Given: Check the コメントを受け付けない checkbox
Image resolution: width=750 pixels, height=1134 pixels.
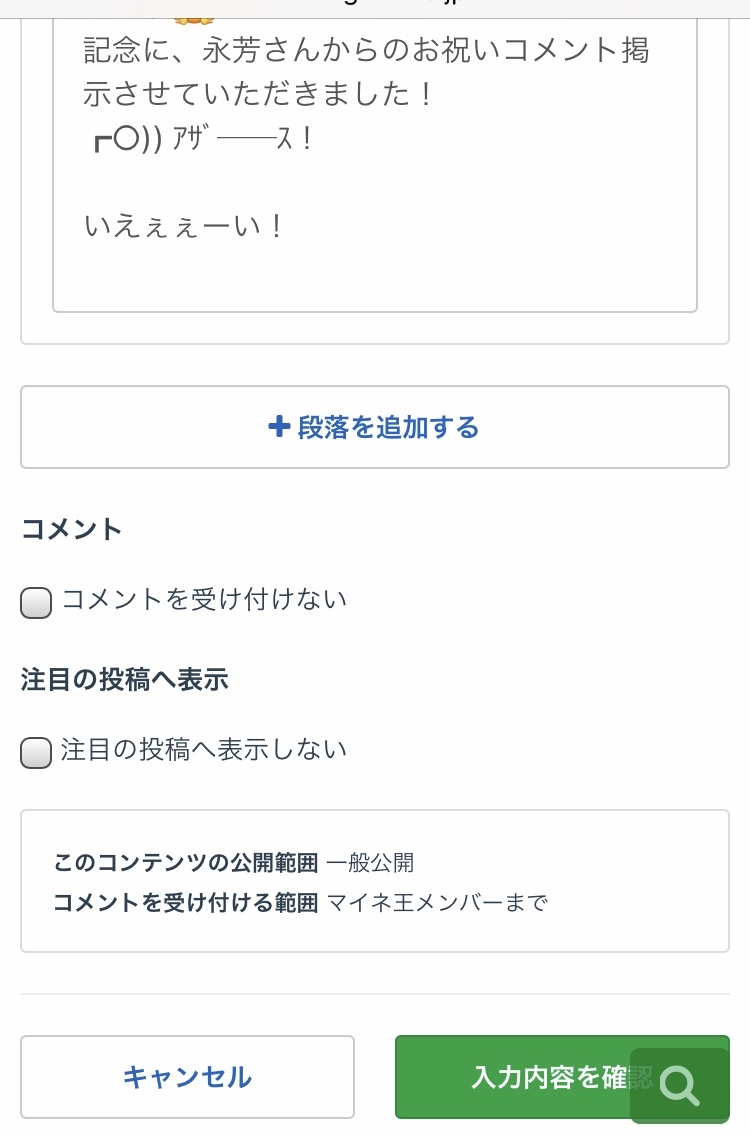Looking at the screenshot, I should pyautogui.click(x=36, y=602).
